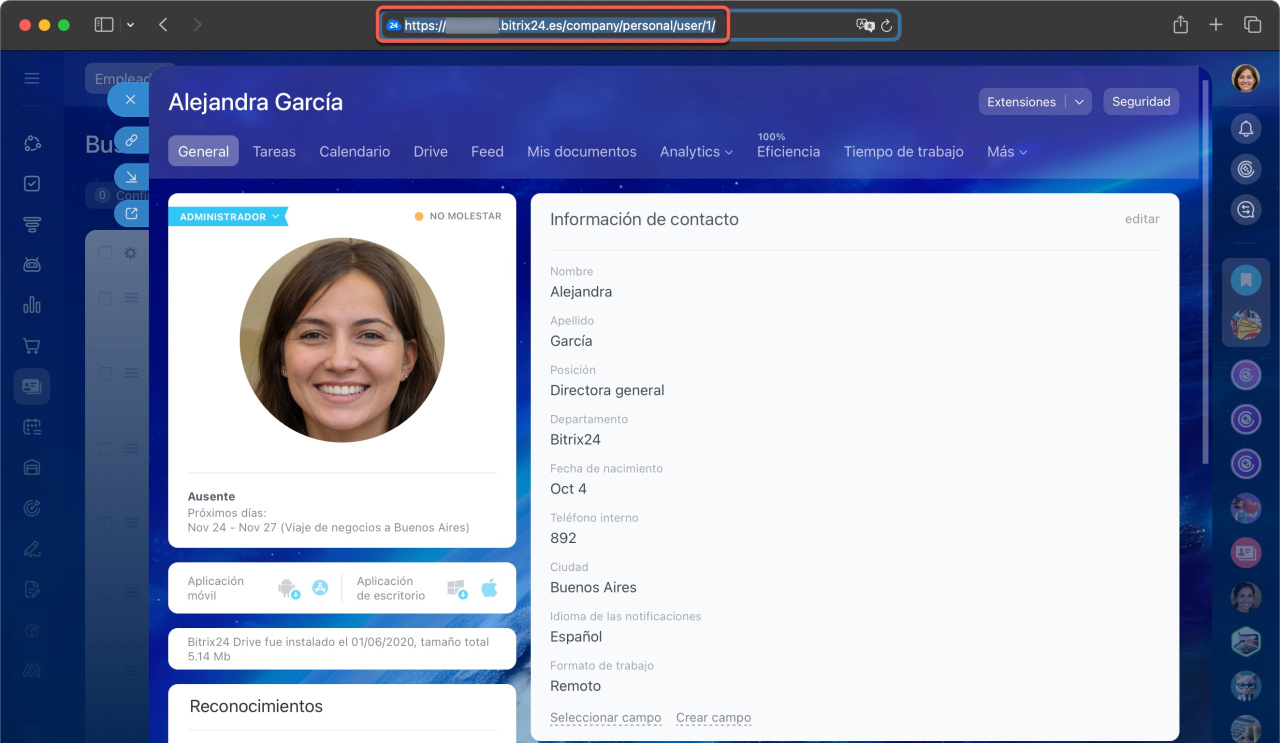Viewport: 1280px width, 743px height.
Task: Reload the page with the refresh icon
Action: click(886, 26)
